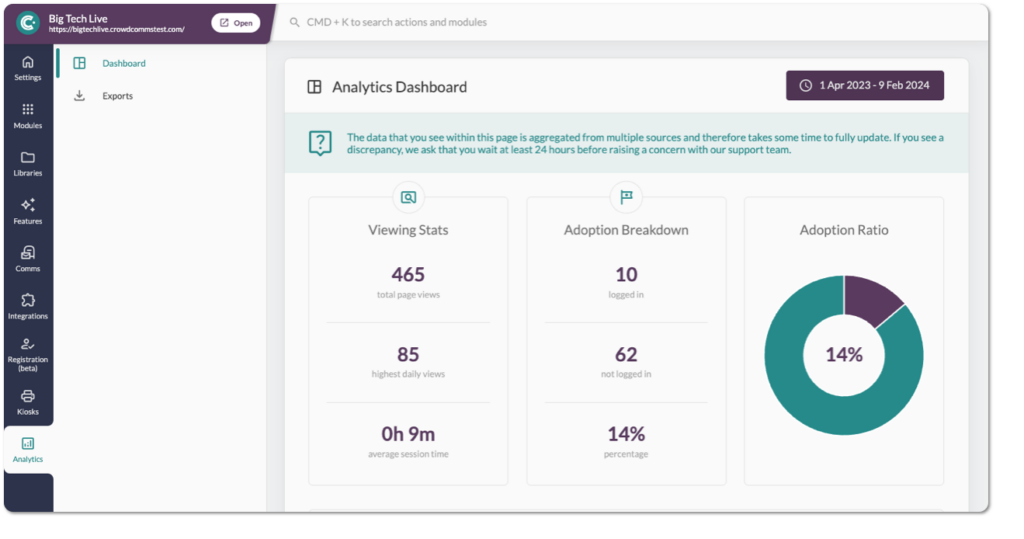Select the Exports submenu item
The width and height of the screenshot is (1024, 539).
tap(117, 96)
